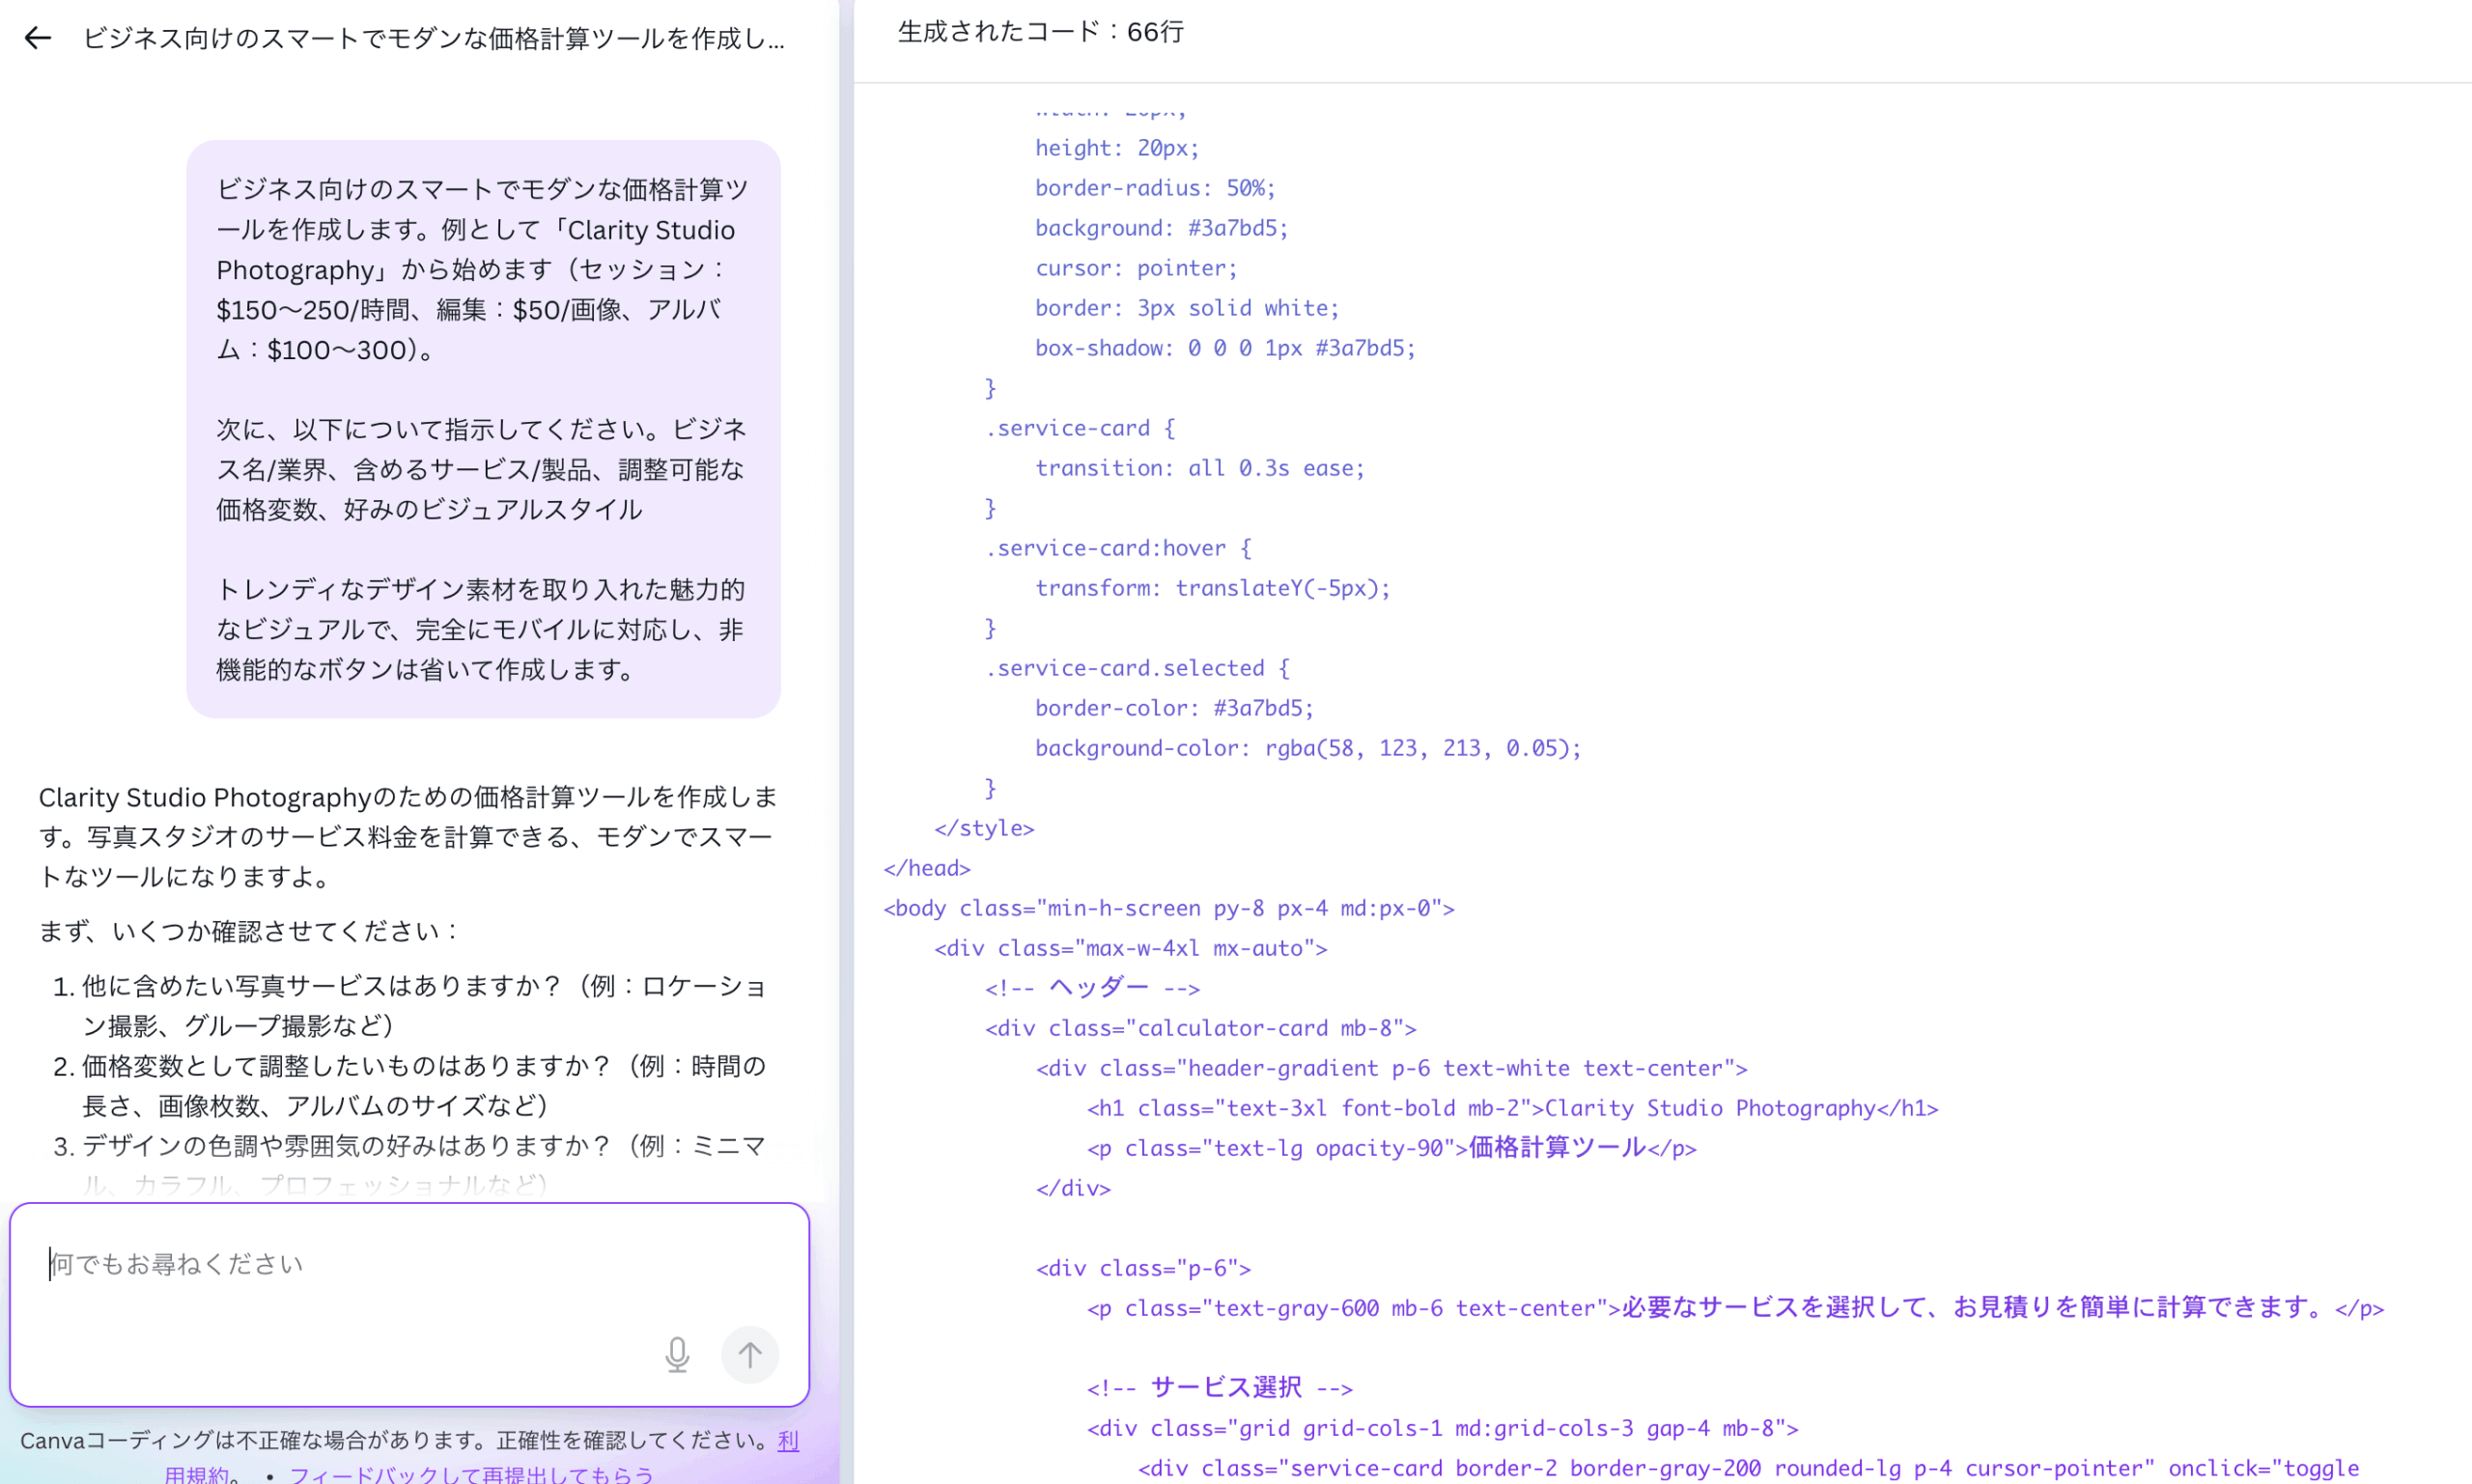Click the 生成されたコード：66行 header label
2472x1484 pixels.
[1040, 32]
